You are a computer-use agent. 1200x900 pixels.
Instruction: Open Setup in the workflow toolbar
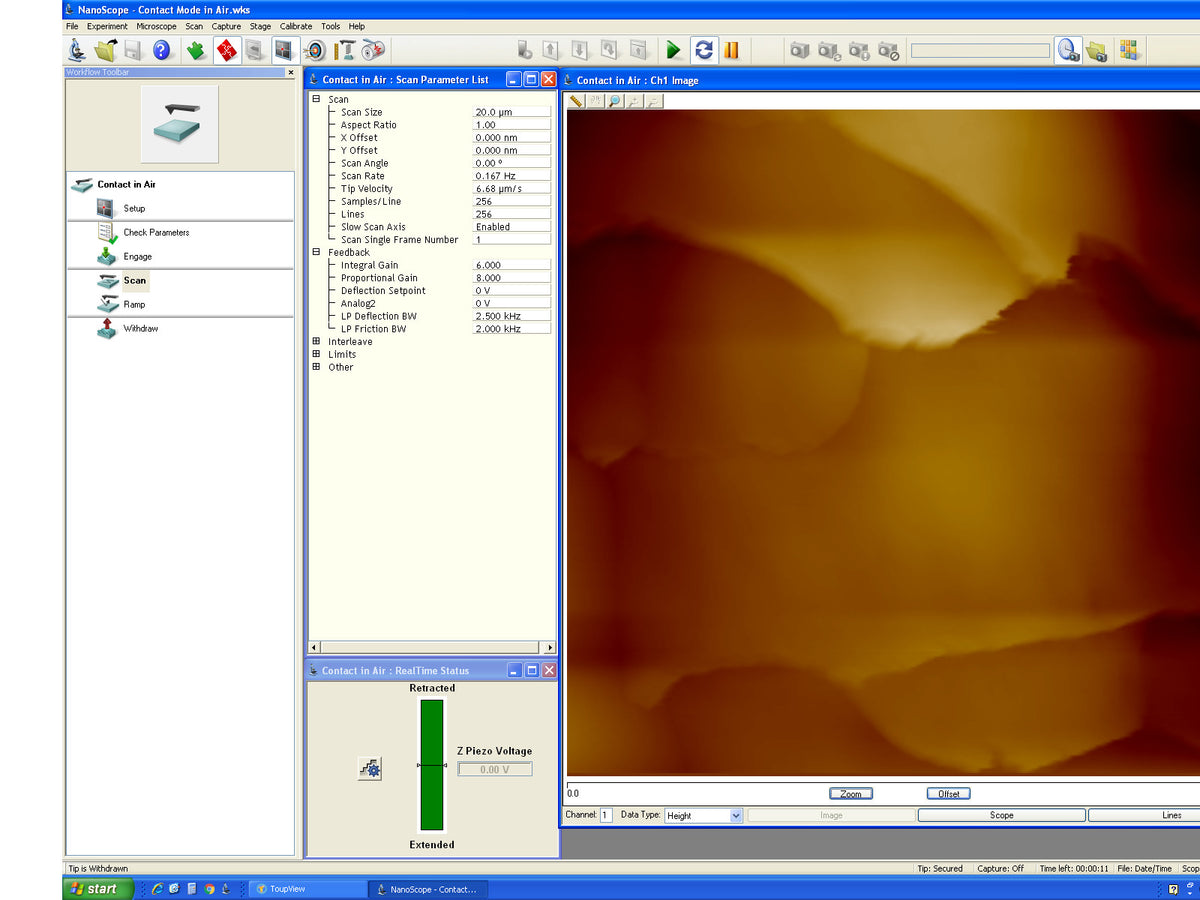(134, 208)
